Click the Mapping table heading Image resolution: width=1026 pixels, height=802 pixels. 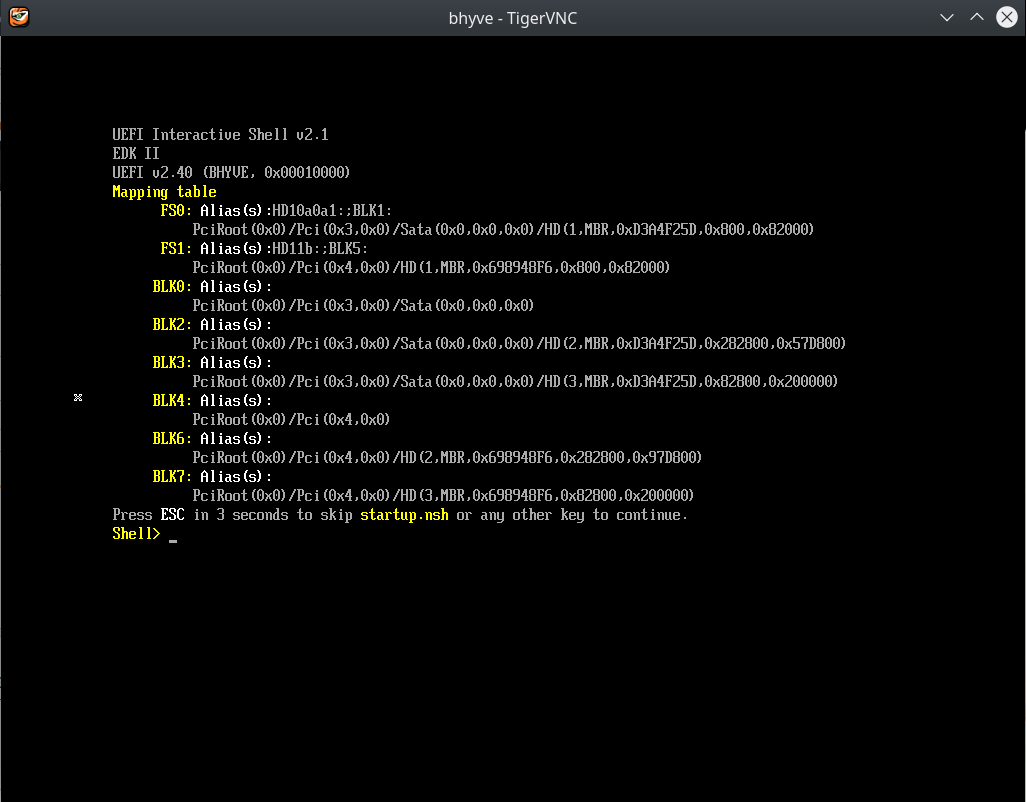(164, 191)
